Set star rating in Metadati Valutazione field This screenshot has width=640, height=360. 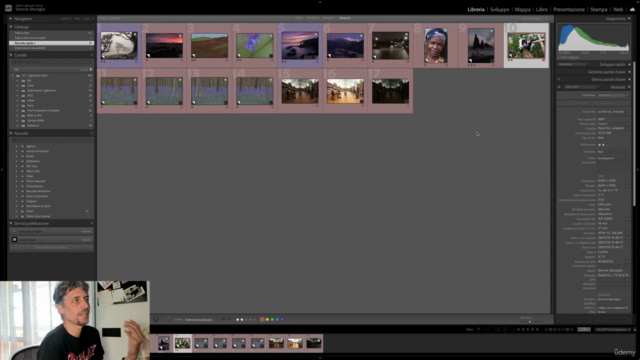(x=607, y=145)
